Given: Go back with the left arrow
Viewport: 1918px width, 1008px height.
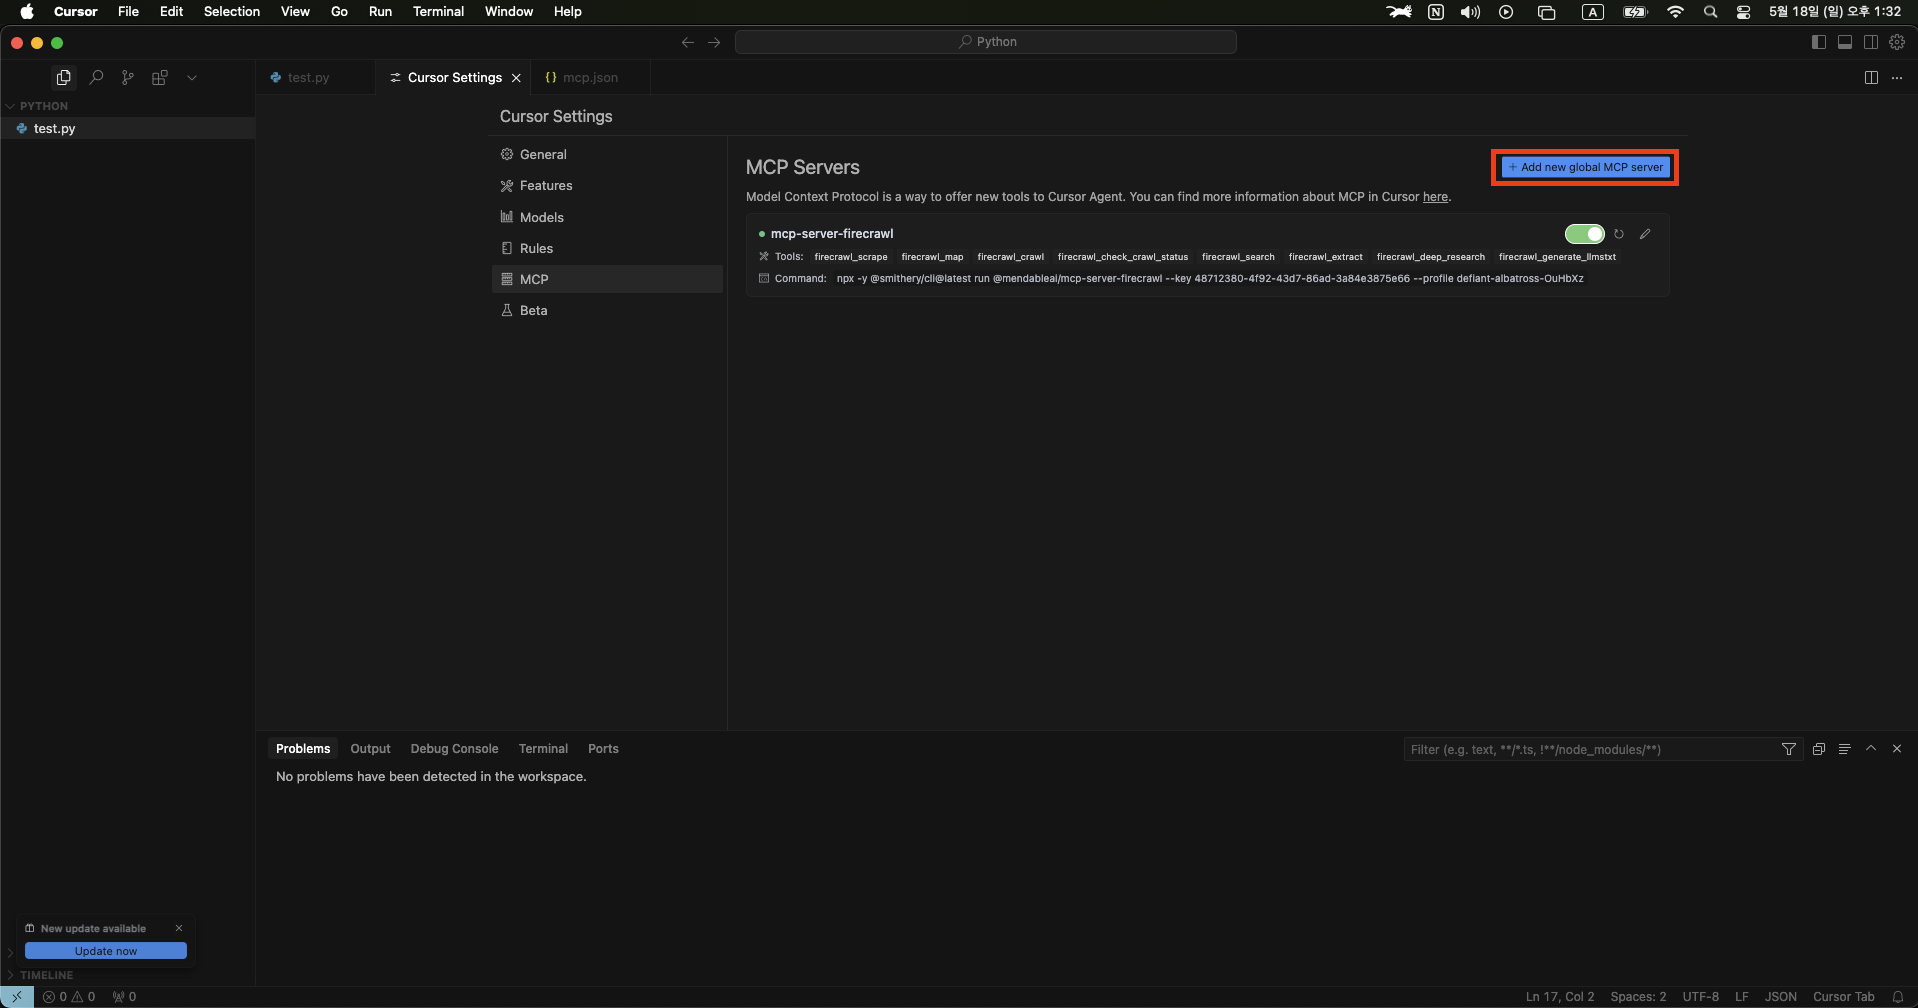Looking at the screenshot, I should coord(687,42).
